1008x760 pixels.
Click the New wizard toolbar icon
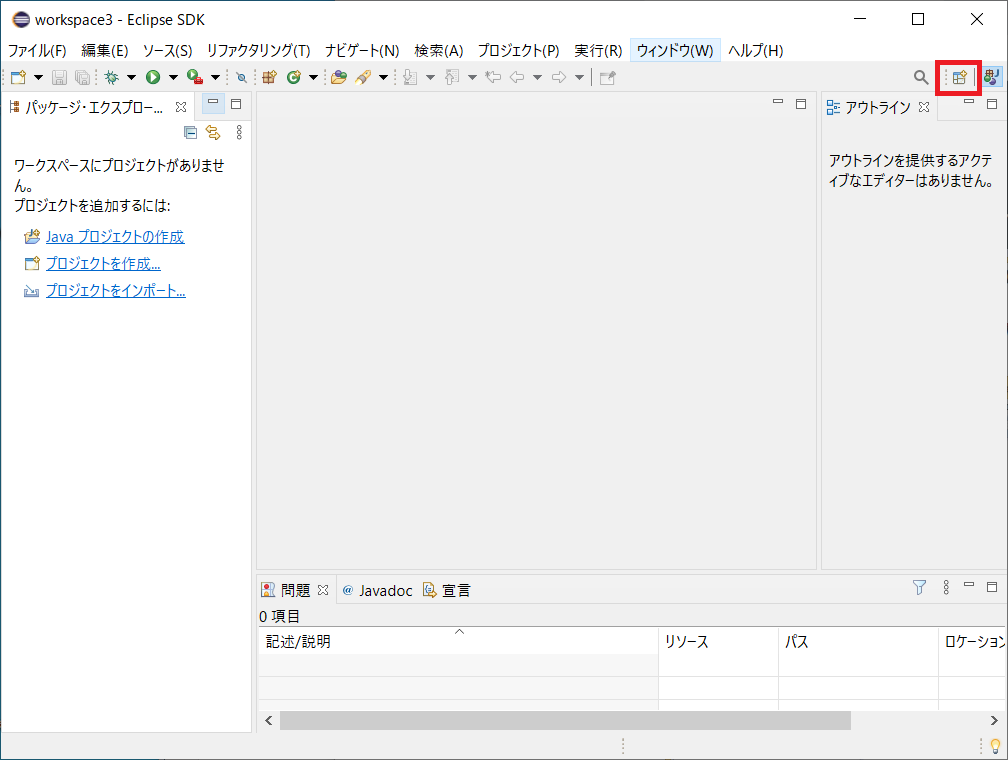click(19, 78)
